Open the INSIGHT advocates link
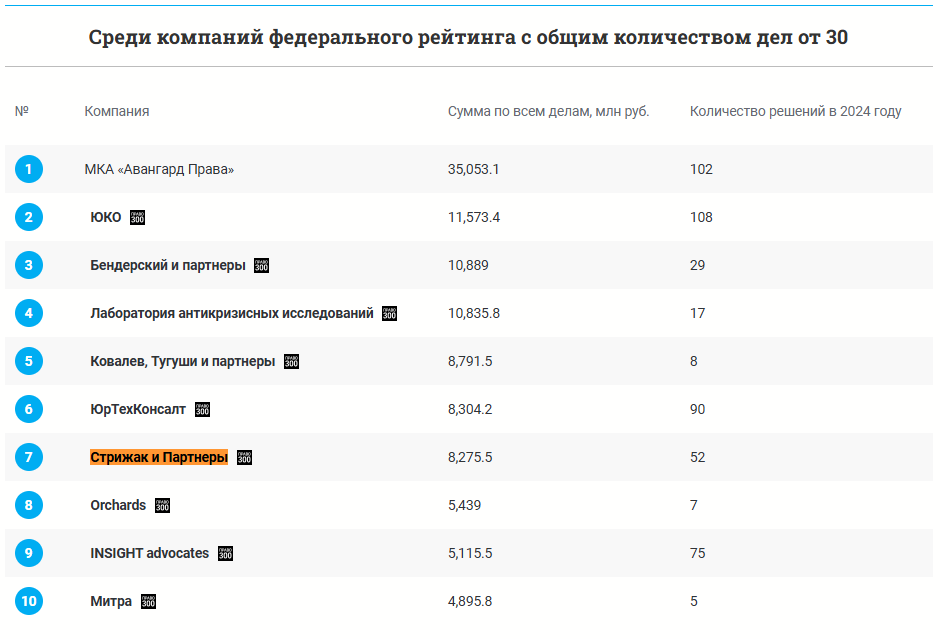The image size is (940, 639). pos(149,553)
